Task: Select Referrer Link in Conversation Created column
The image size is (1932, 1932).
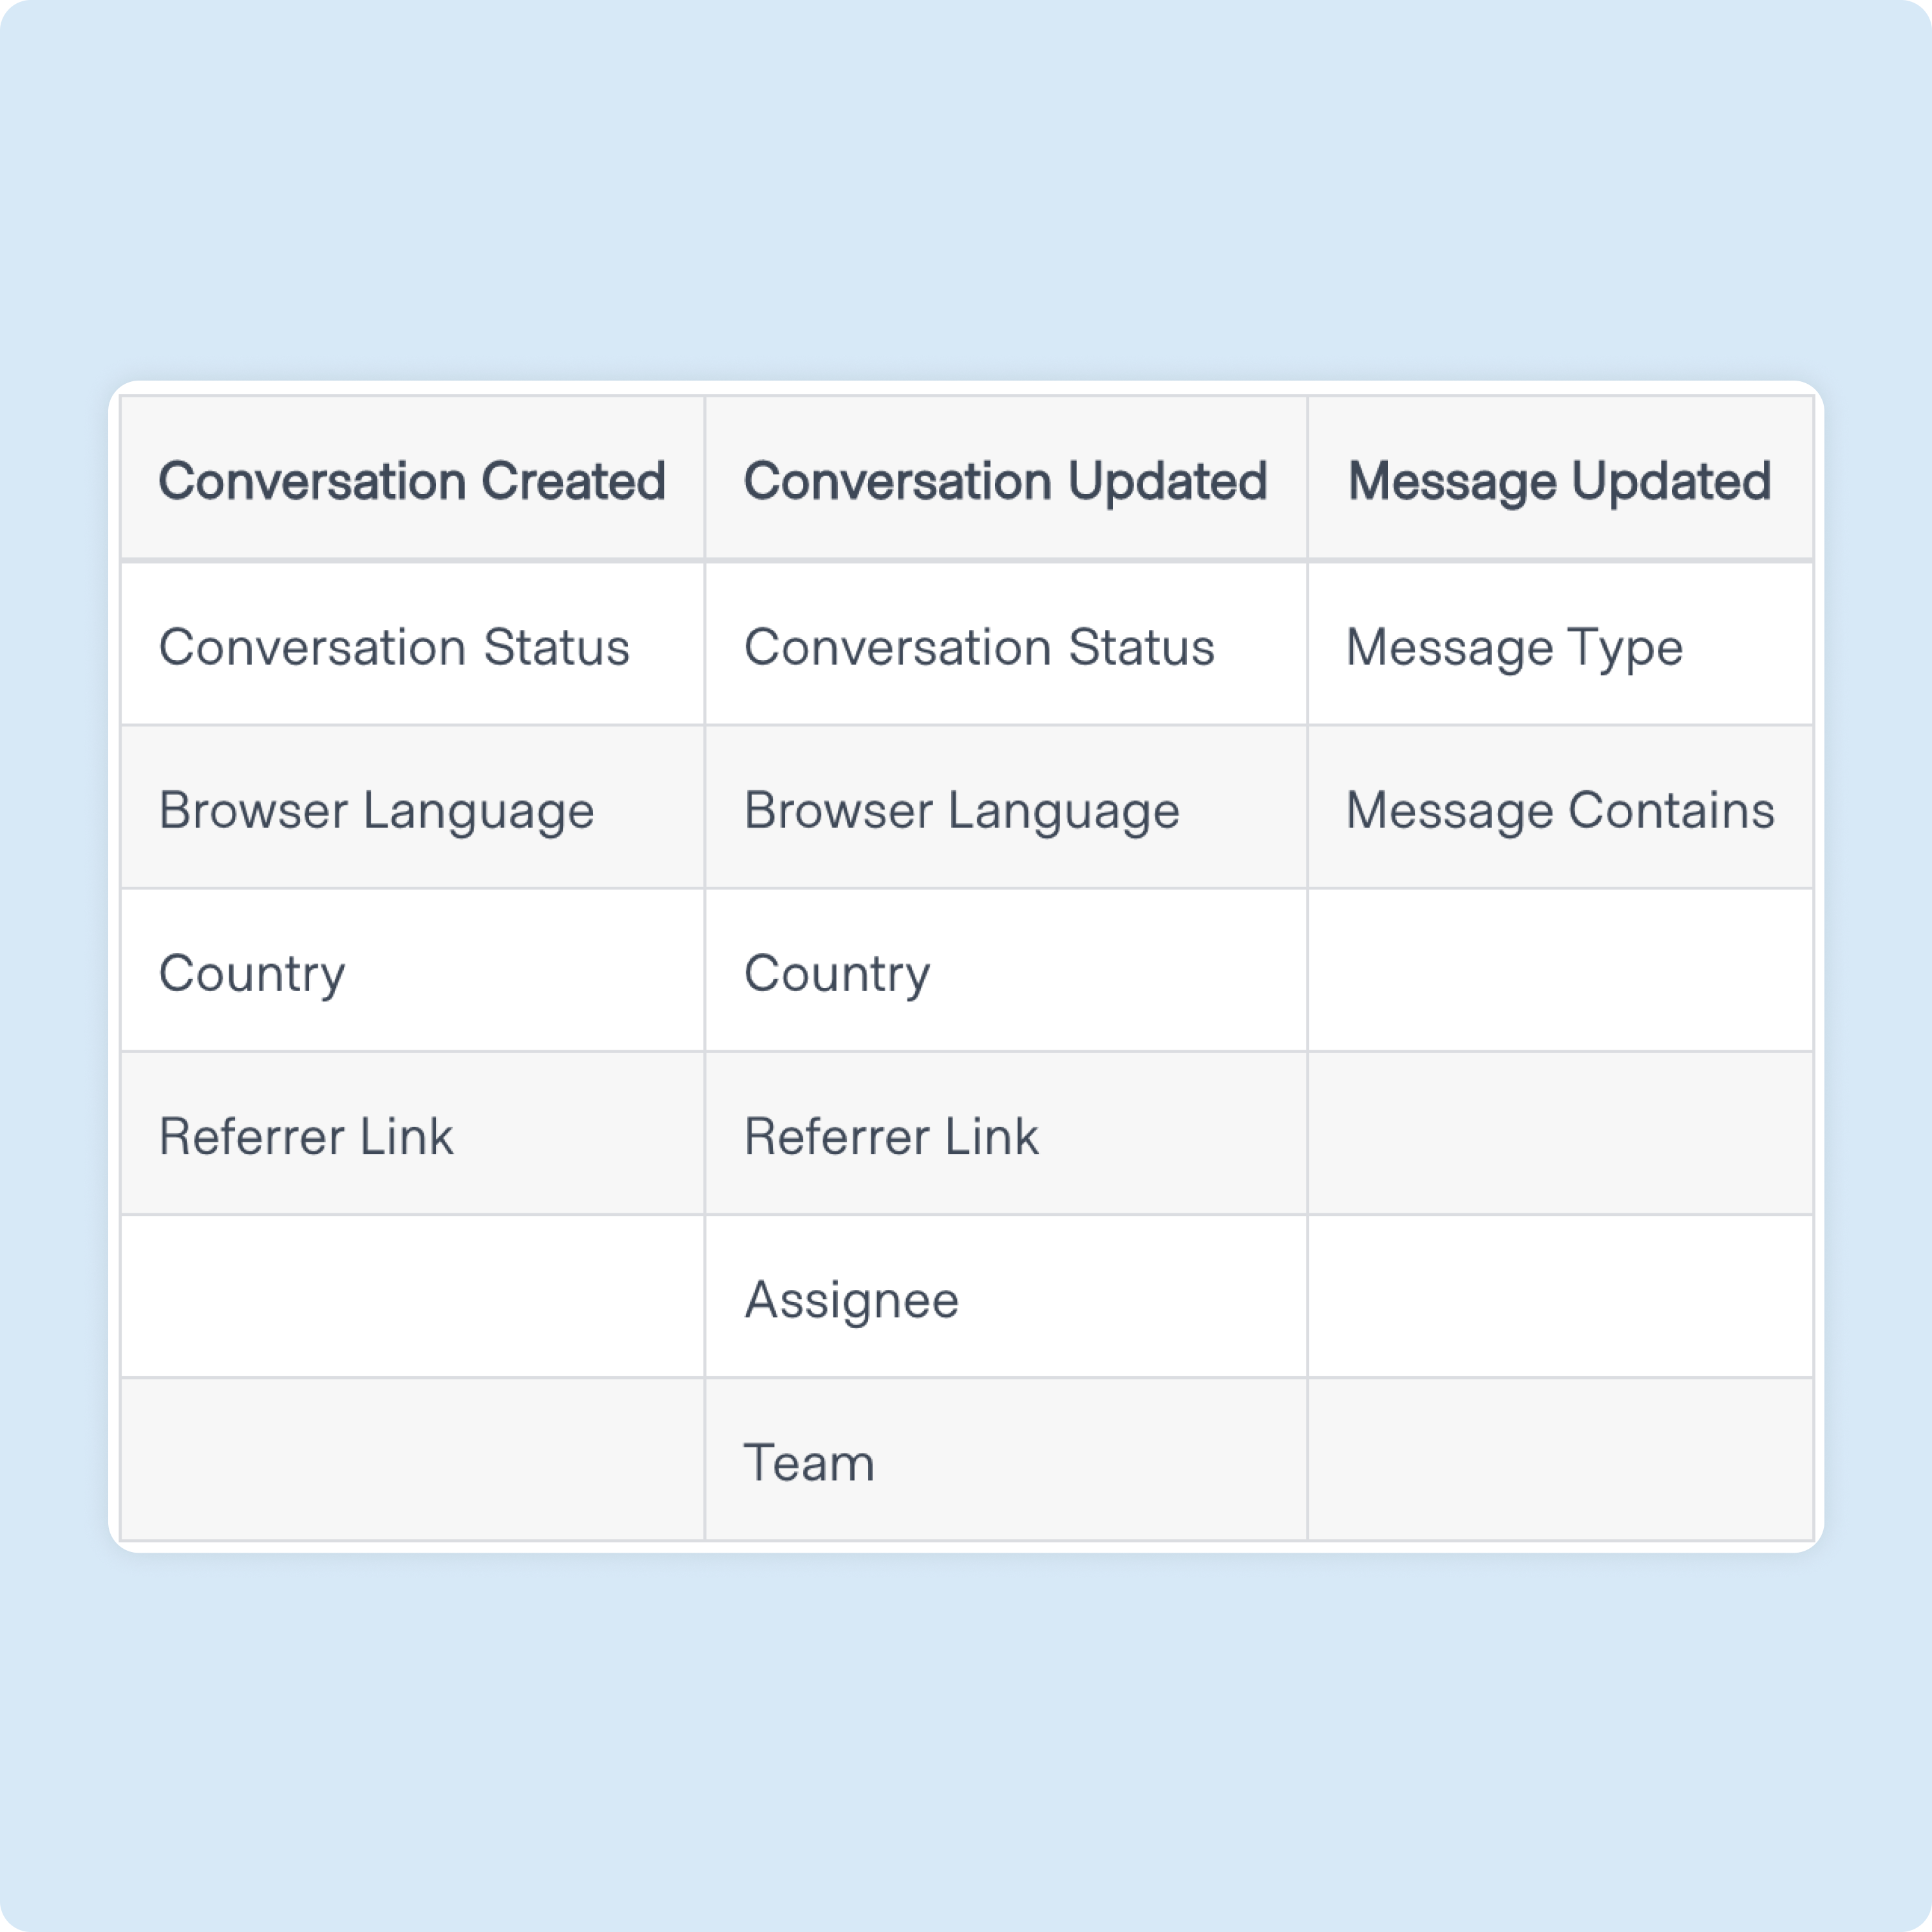Action: (306, 1136)
